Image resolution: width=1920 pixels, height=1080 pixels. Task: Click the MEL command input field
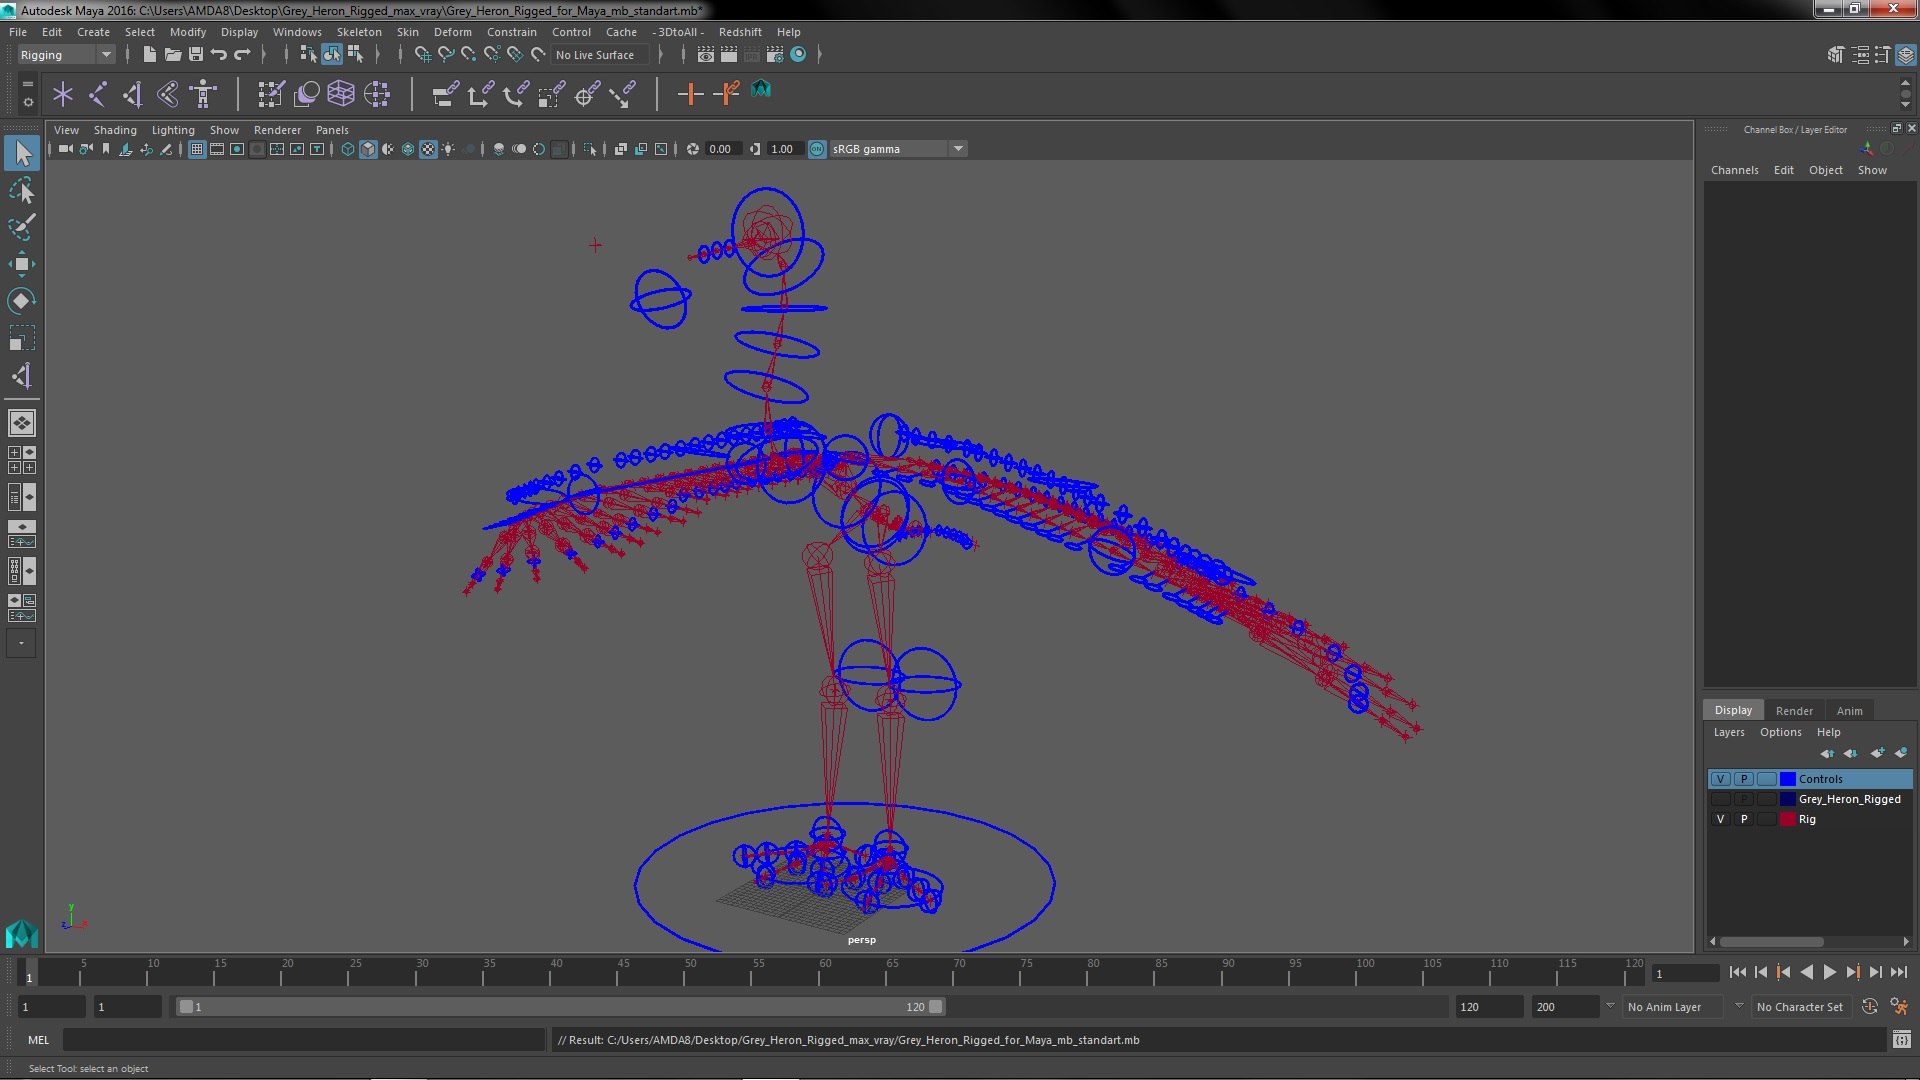303,1040
